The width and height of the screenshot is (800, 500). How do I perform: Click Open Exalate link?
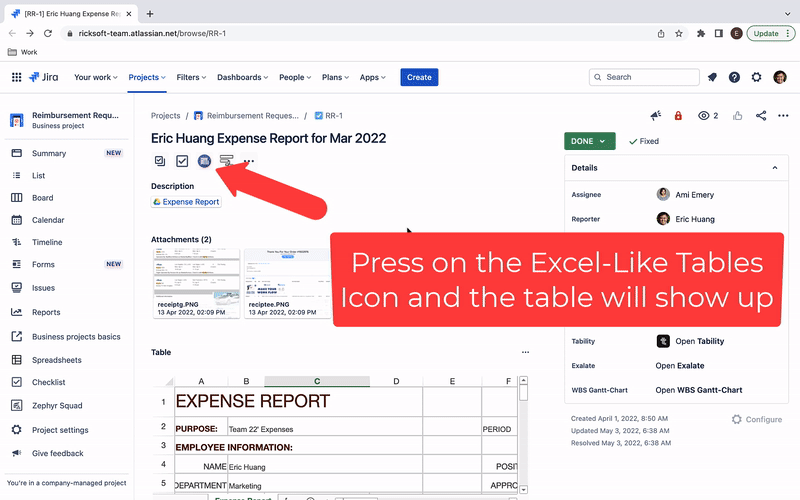point(680,366)
